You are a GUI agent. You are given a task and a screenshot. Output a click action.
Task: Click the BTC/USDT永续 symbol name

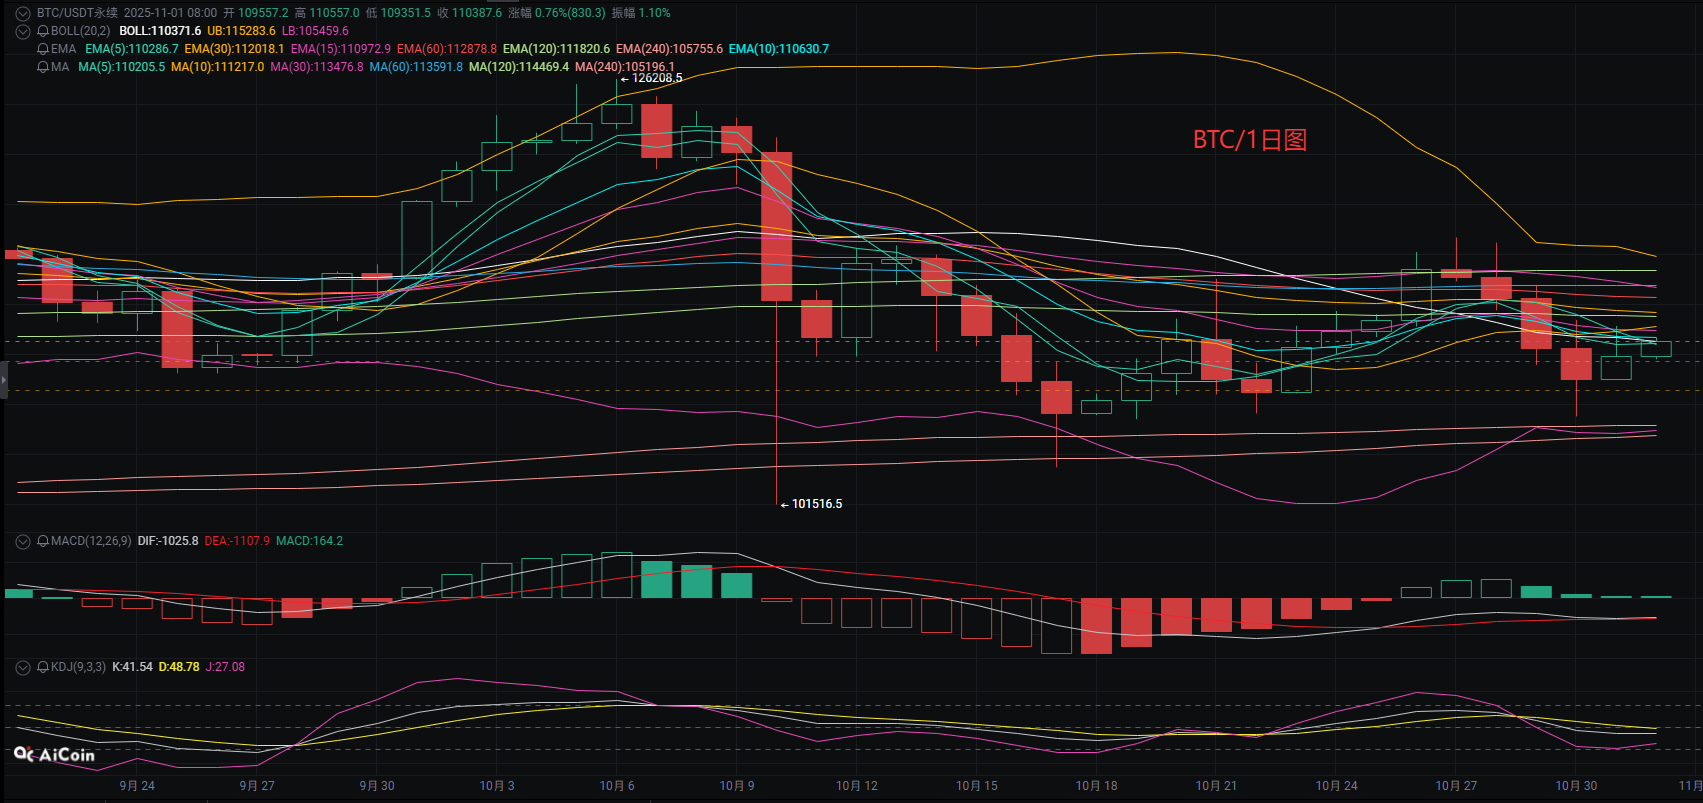77,13
